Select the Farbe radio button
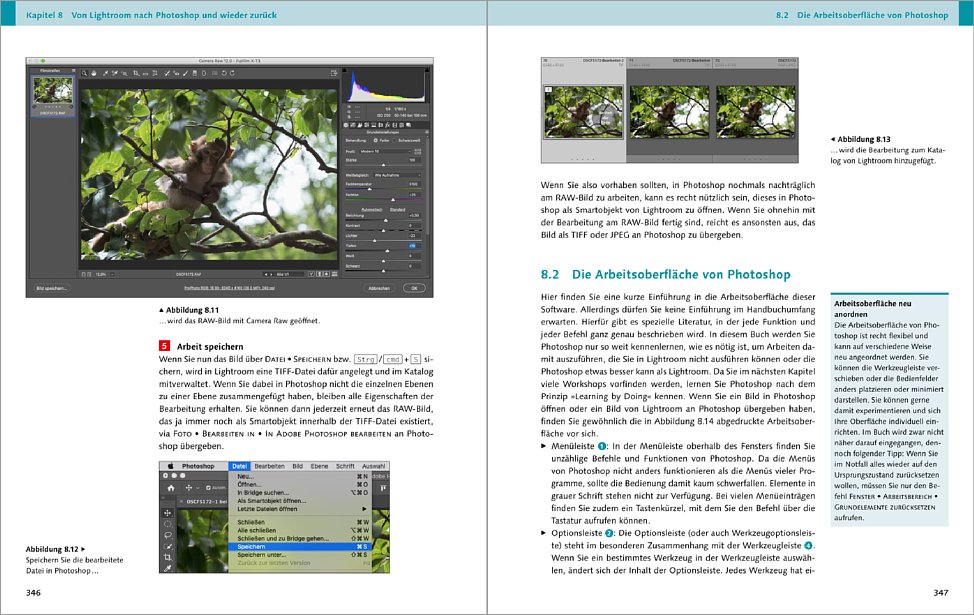The image size is (974, 615). coord(375,140)
